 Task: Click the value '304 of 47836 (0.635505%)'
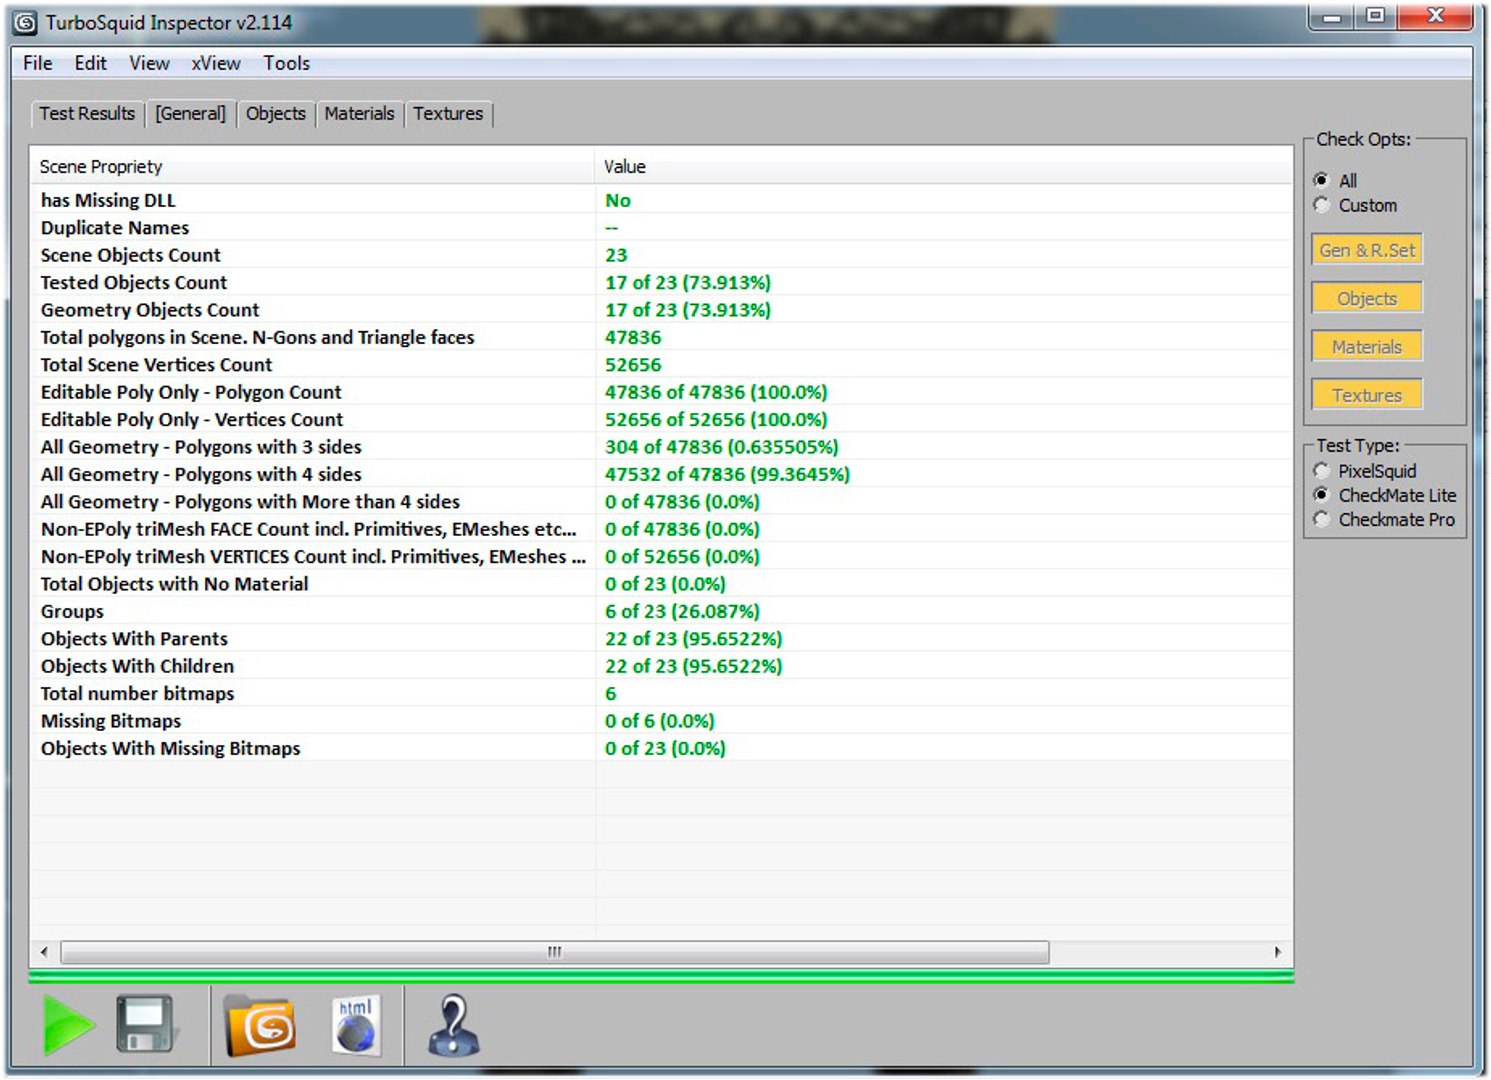click(x=721, y=447)
